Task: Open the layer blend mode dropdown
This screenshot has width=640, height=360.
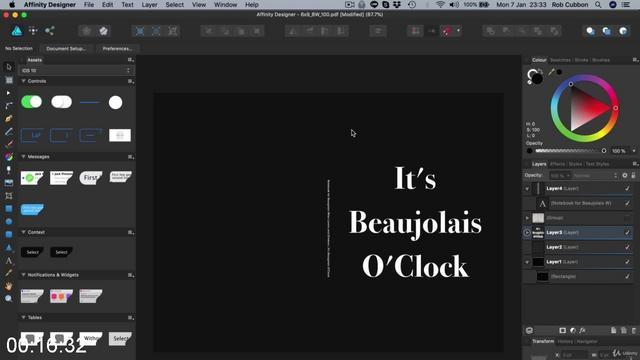Action: click(595, 176)
